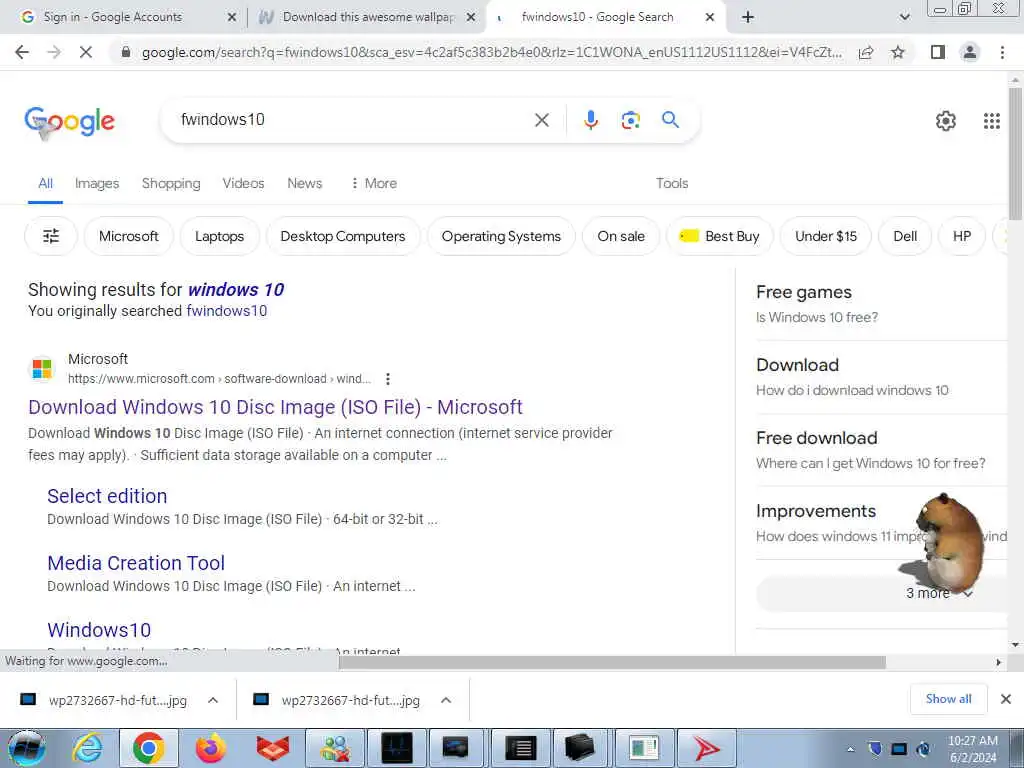Open Microsoft result options menu
This screenshot has height=768, width=1024.
pos(388,379)
